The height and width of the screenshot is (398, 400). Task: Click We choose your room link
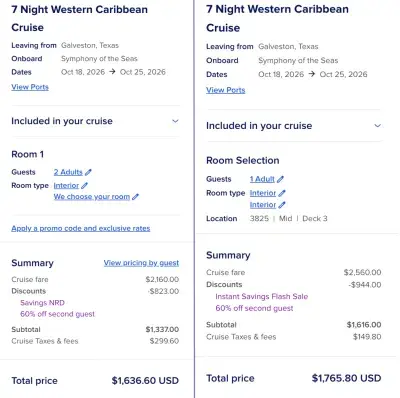point(92,197)
